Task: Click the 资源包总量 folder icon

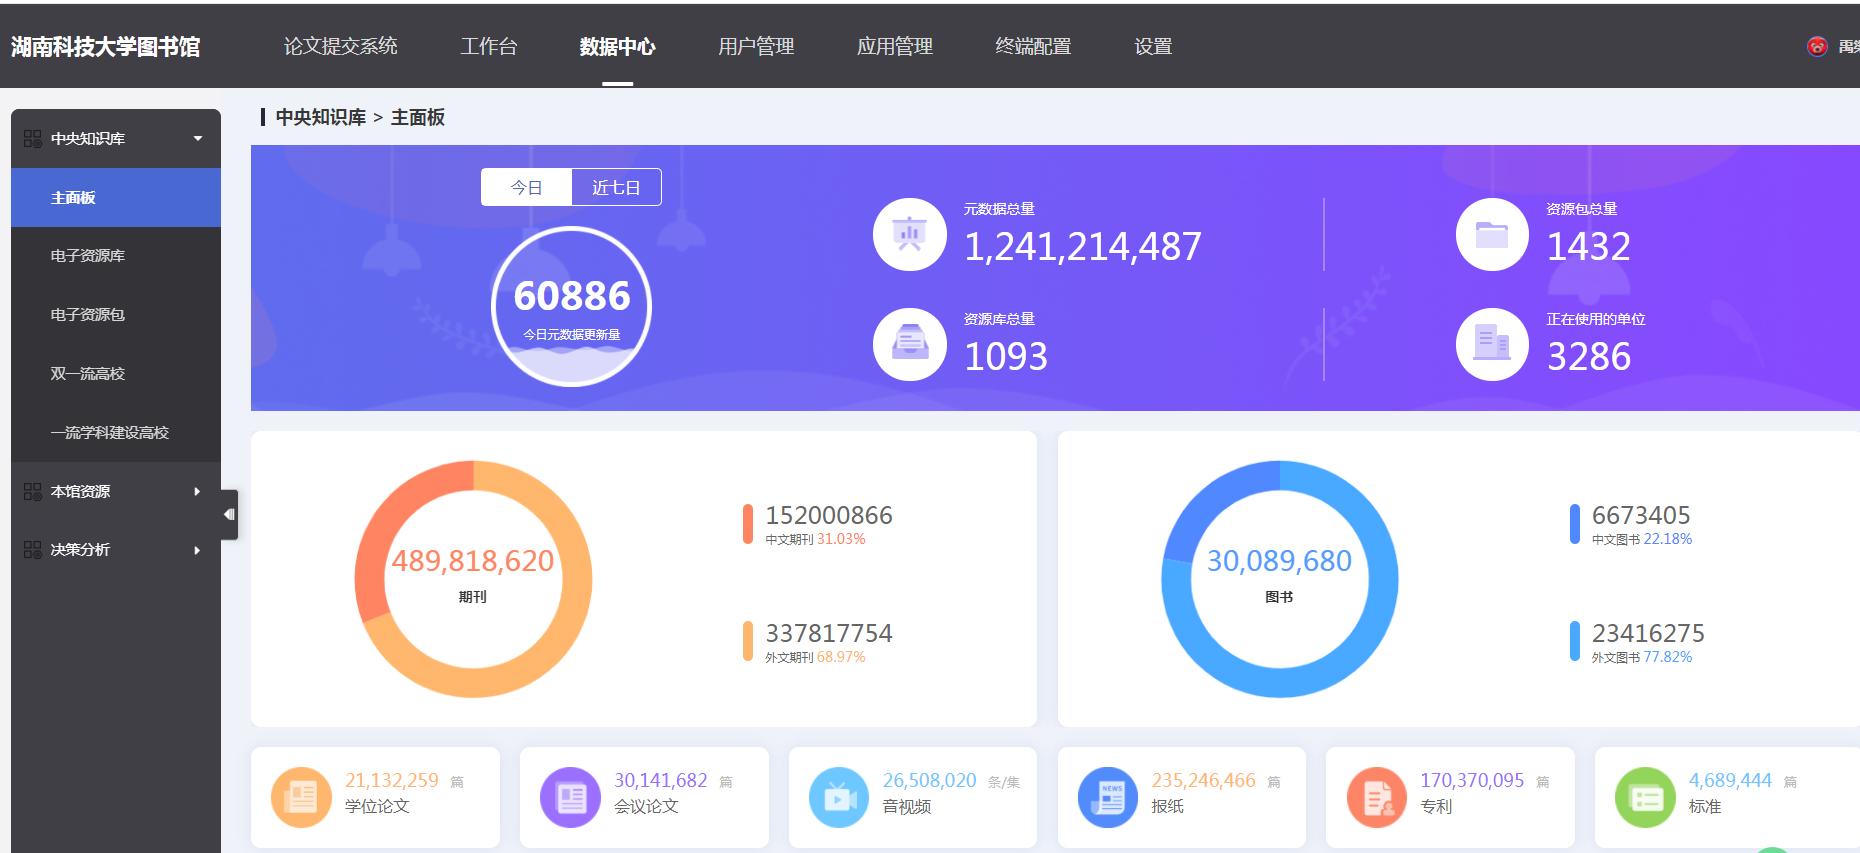Action: [1492, 235]
